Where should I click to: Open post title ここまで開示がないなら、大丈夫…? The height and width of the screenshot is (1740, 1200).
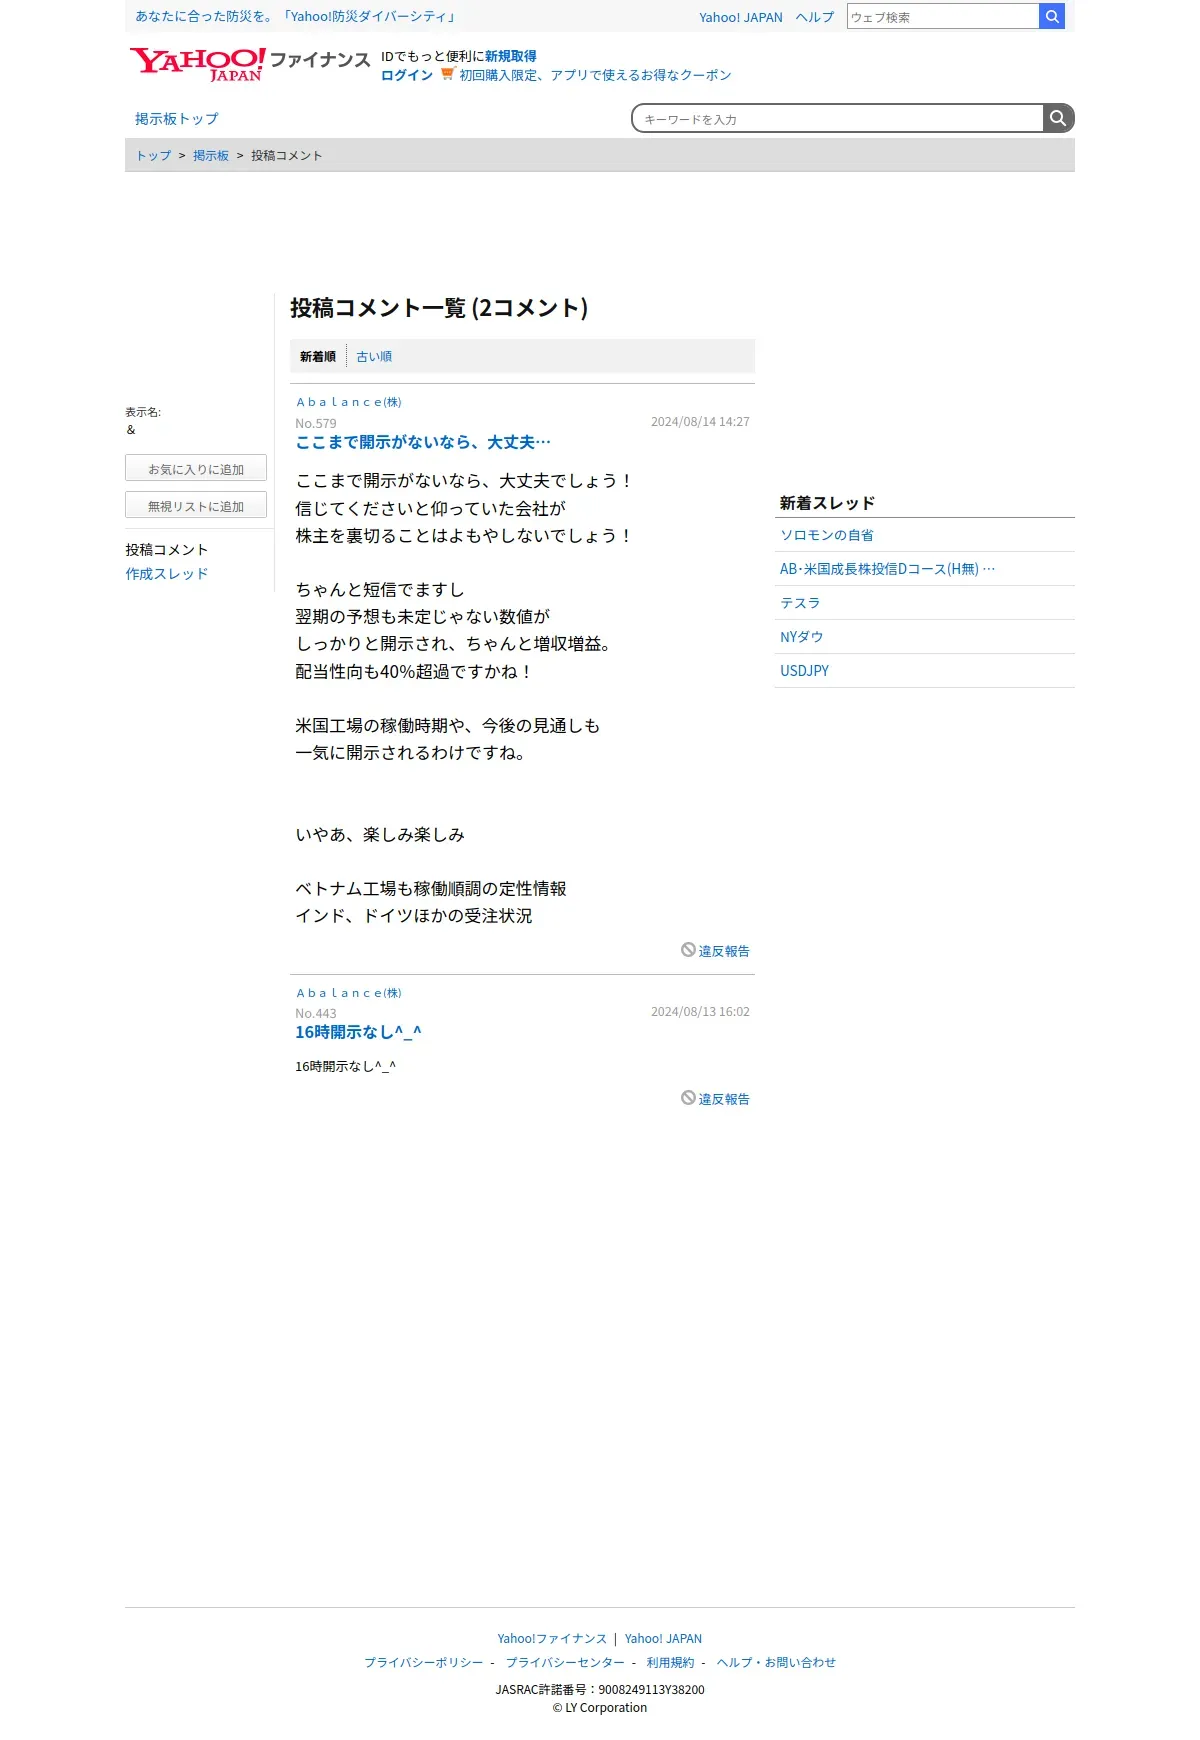[423, 442]
